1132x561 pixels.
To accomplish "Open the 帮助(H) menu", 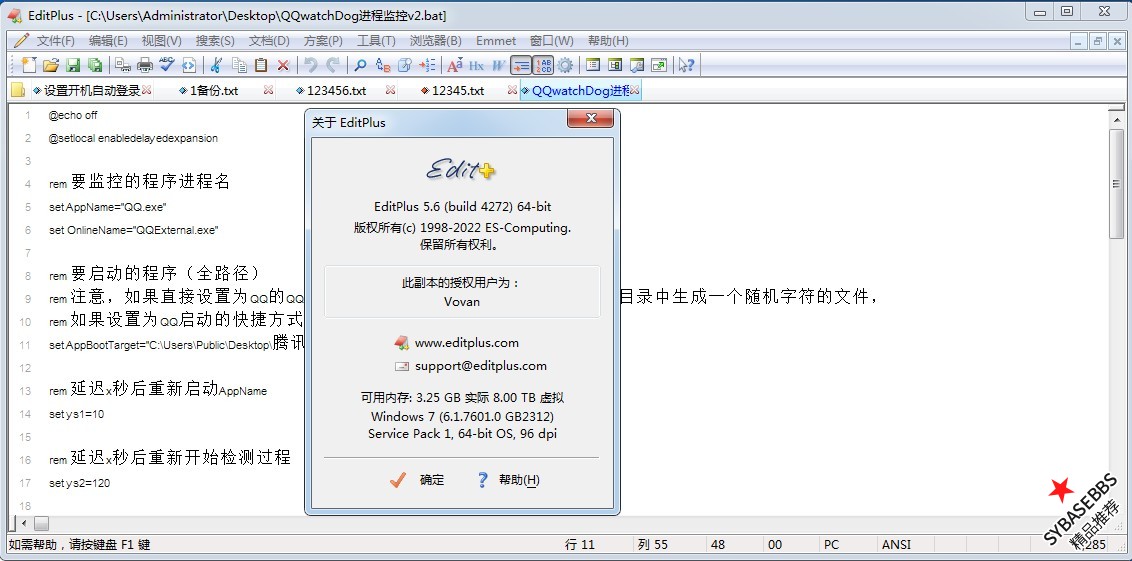I will click(608, 41).
